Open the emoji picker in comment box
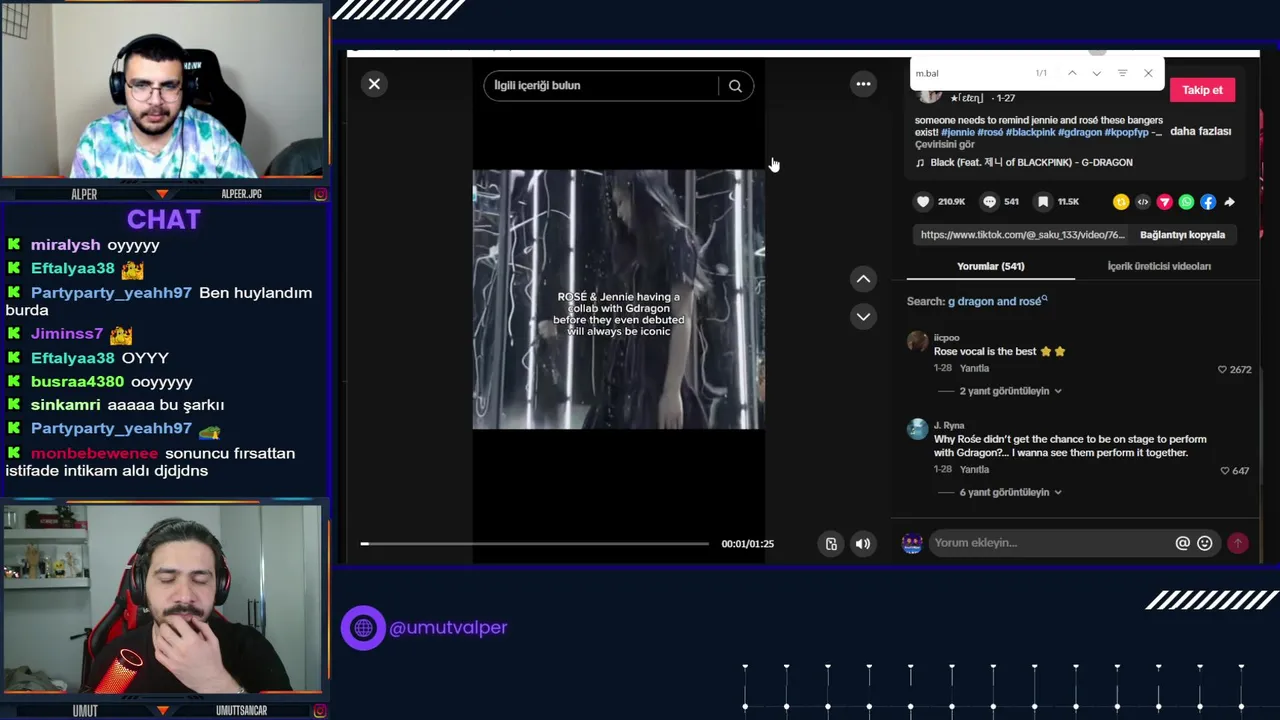The width and height of the screenshot is (1280, 720). pos(1204,543)
